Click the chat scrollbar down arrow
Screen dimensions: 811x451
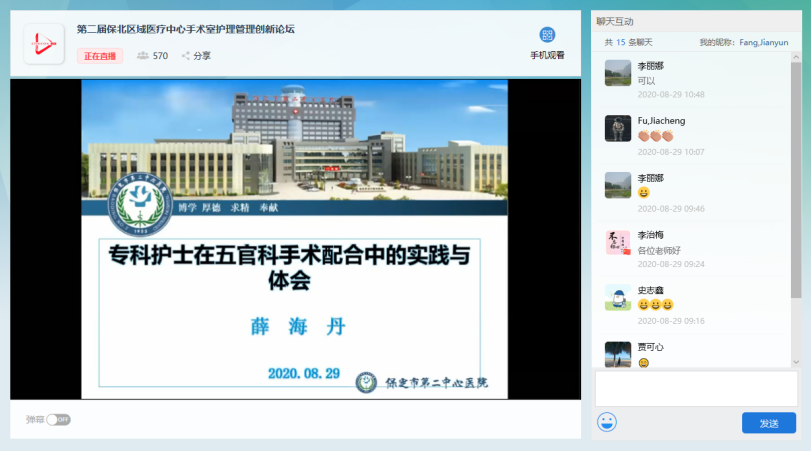[x=796, y=361]
